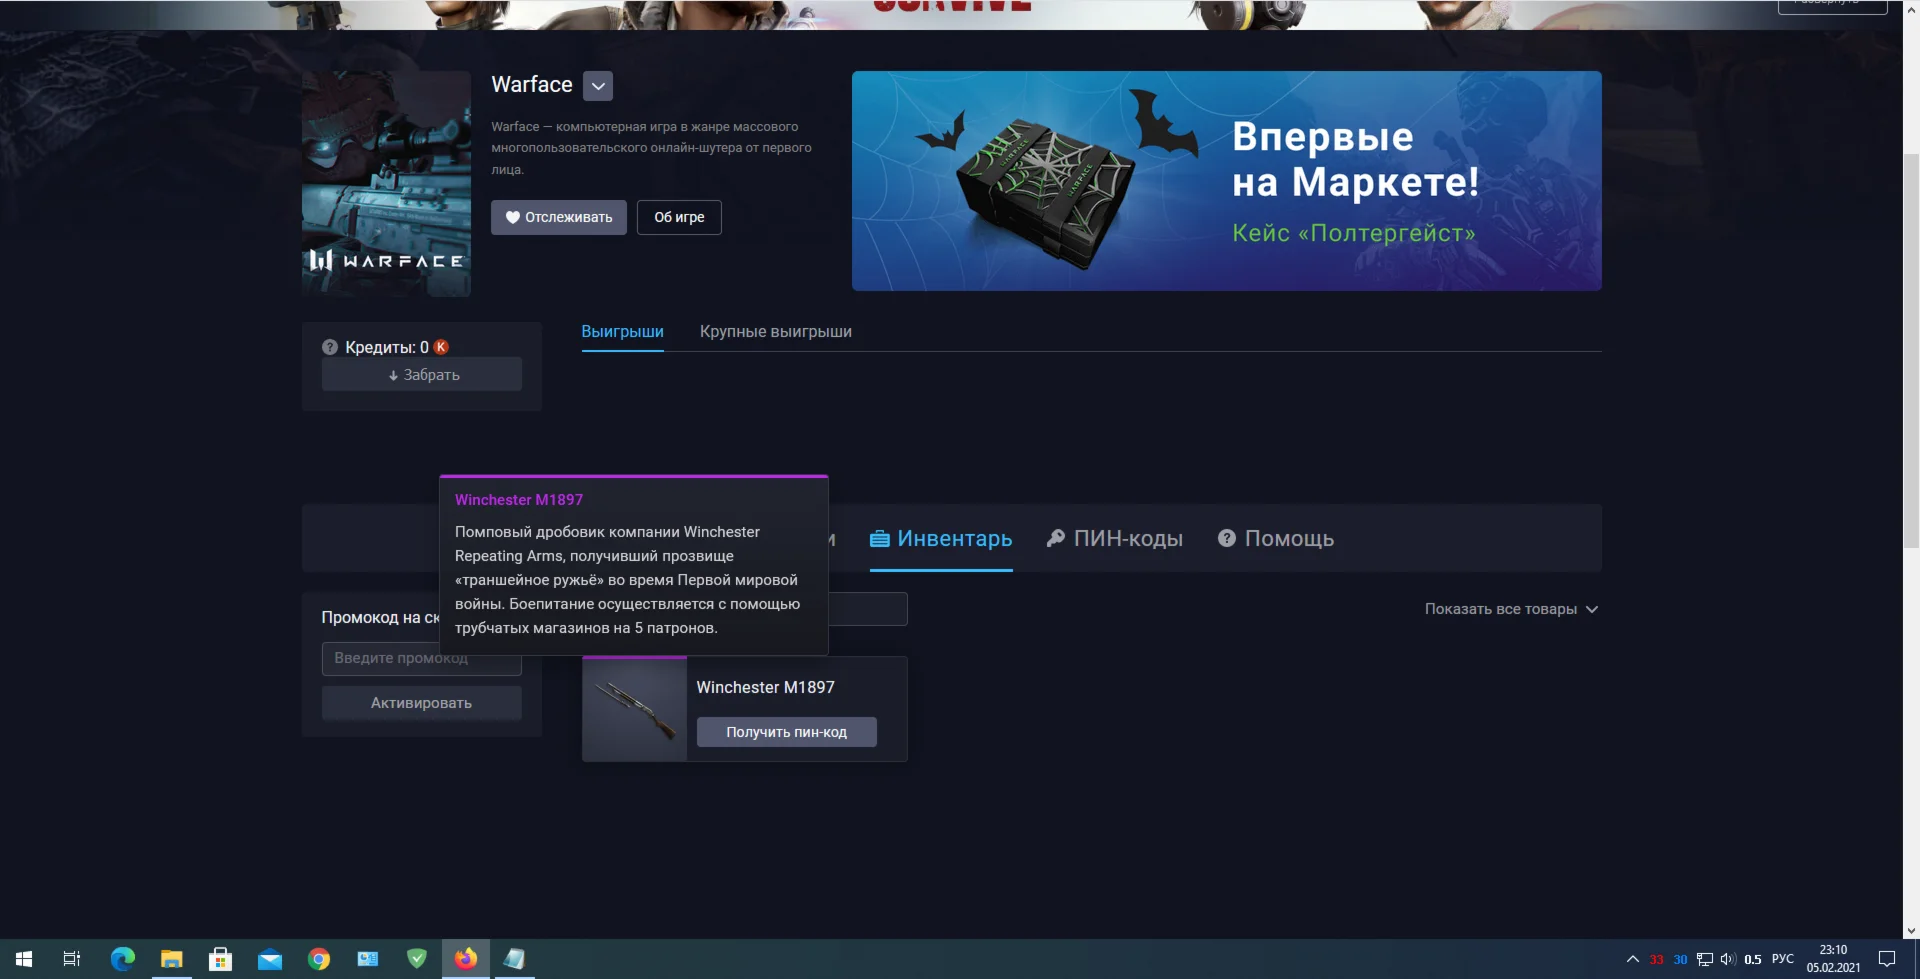Click the Winchester M1897 shotgun thumbnail
1920x979 pixels.
click(x=635, y=709)
